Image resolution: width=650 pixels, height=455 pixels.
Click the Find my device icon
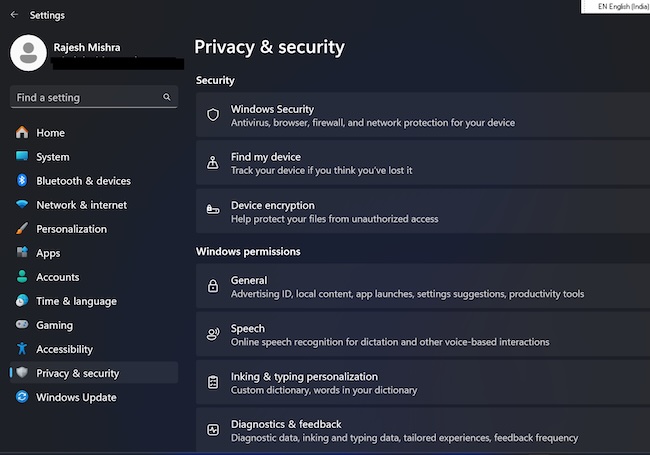[213, 162]
